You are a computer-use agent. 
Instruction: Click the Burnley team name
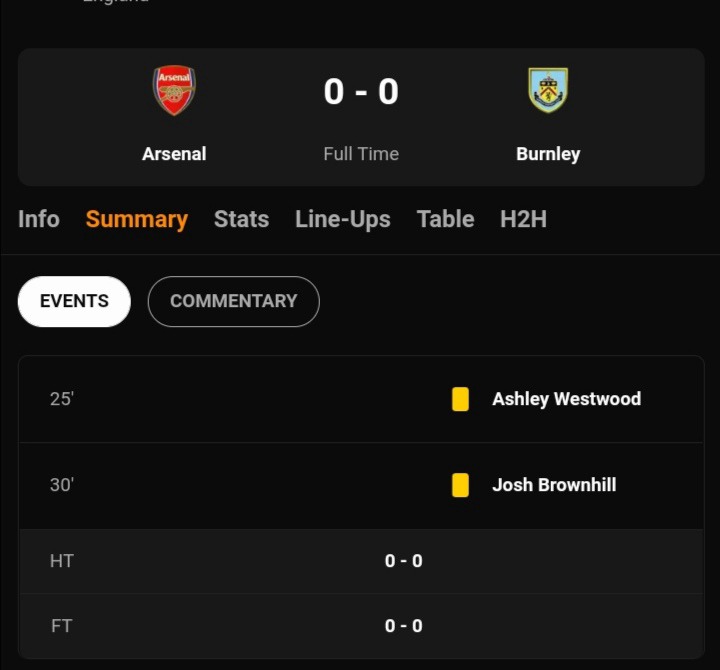pos(548,154)
